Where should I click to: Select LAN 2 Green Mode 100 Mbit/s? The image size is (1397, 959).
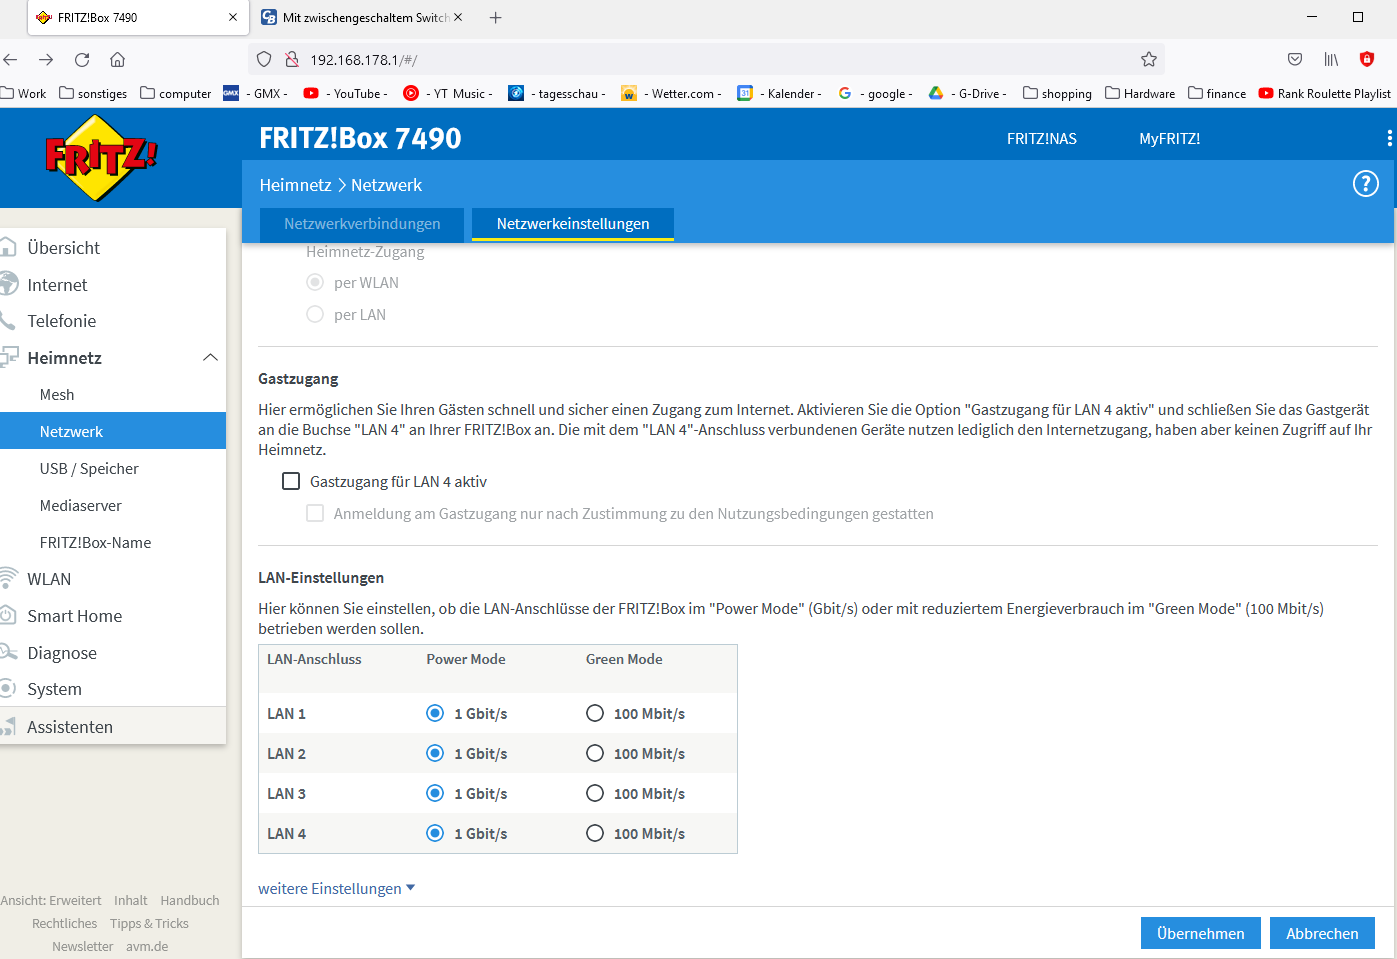pyautogui.click(x=595, y=753)
